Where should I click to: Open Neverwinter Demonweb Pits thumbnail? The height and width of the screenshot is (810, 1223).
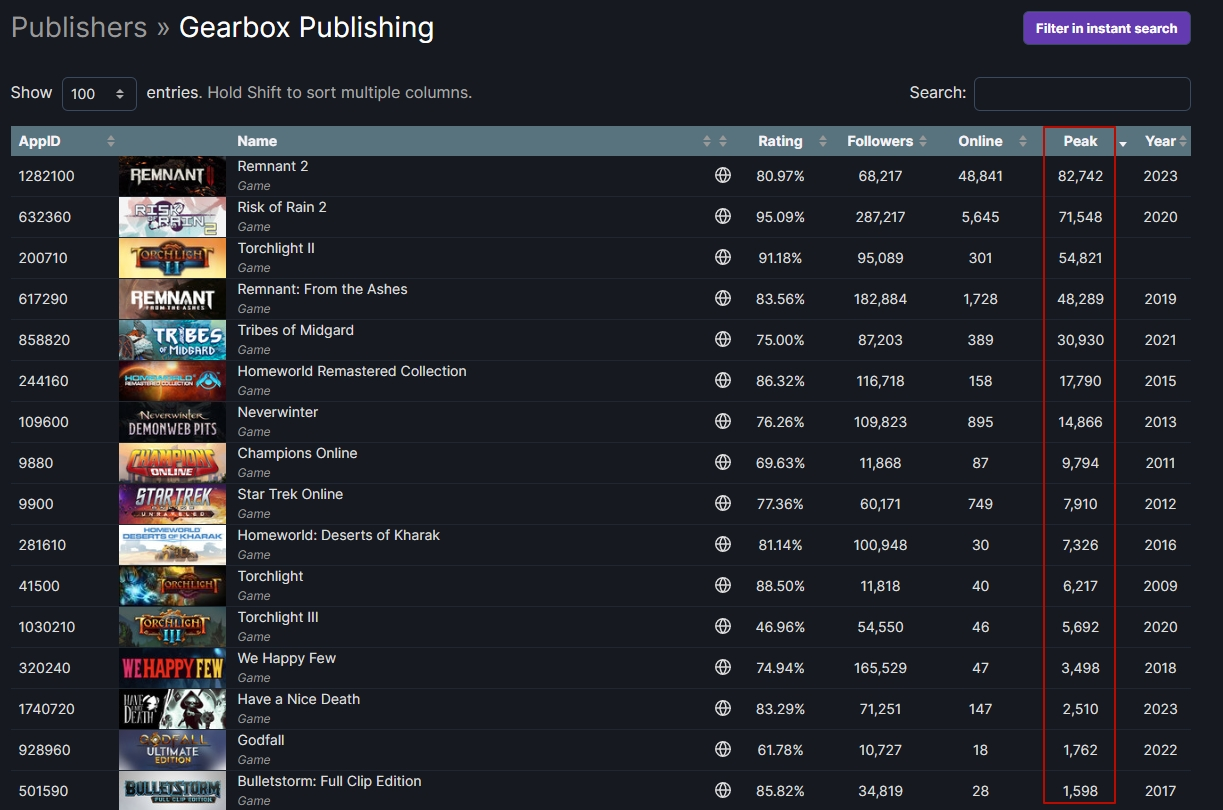pyautogui.click(x=172, y=422)
